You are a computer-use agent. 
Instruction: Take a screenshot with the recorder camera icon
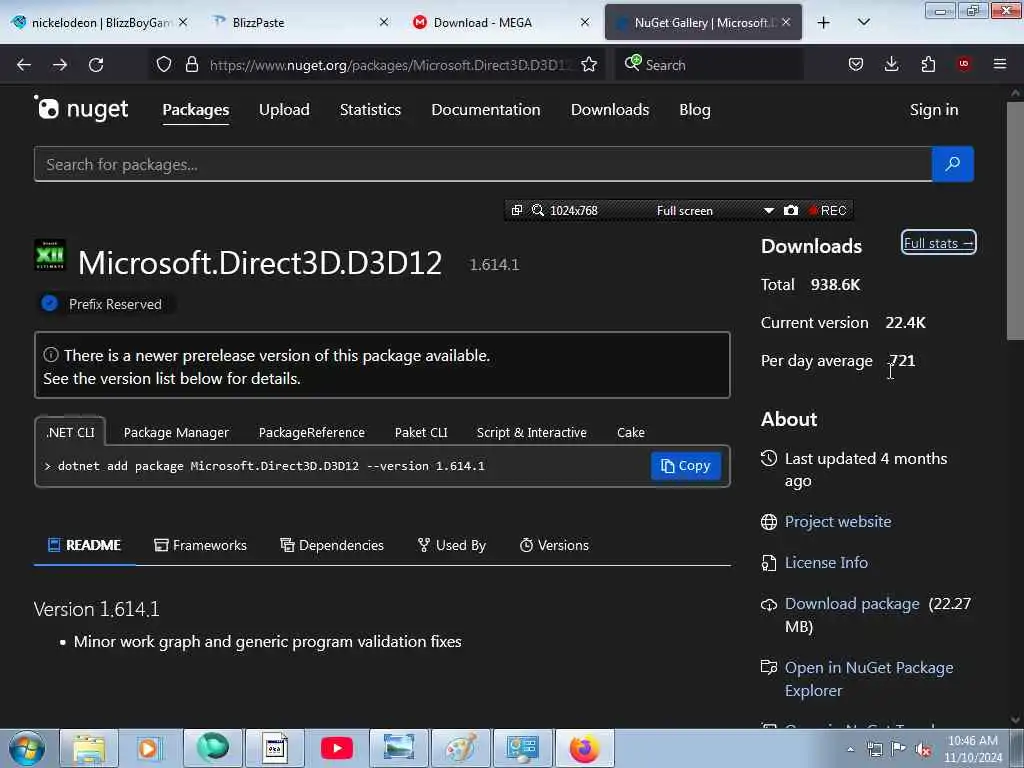[791, 210]
